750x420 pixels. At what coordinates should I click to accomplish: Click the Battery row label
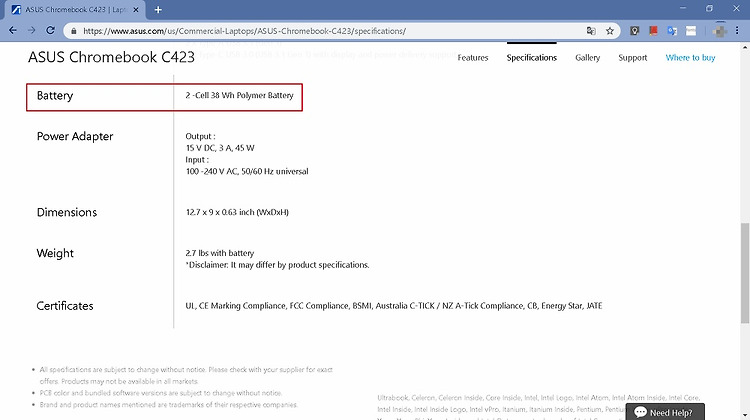[x=55, y=96]
